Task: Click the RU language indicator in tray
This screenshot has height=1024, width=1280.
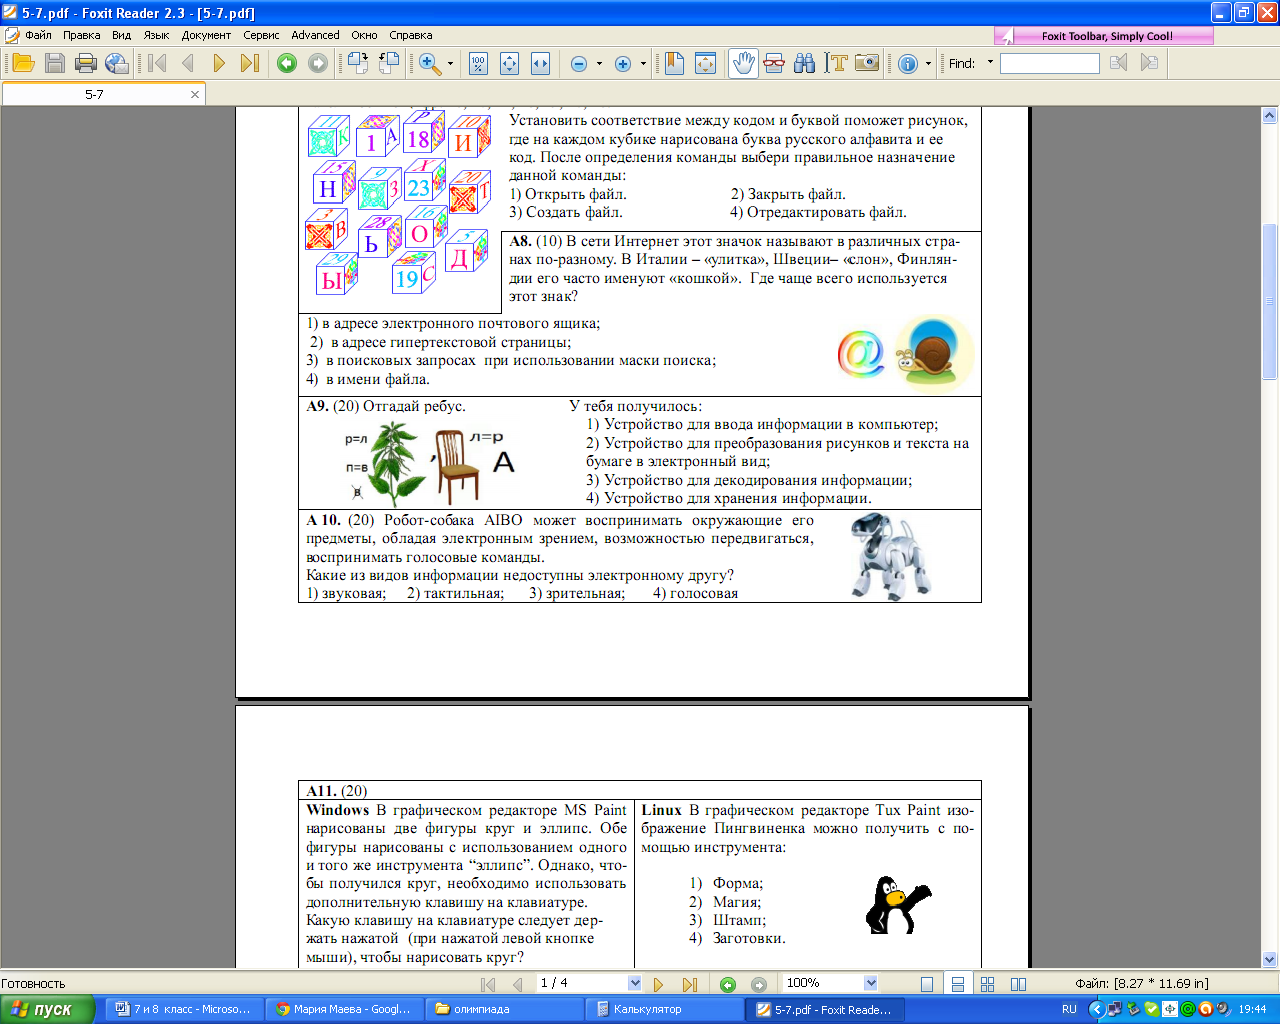Action: (x=1069, y=1009)
